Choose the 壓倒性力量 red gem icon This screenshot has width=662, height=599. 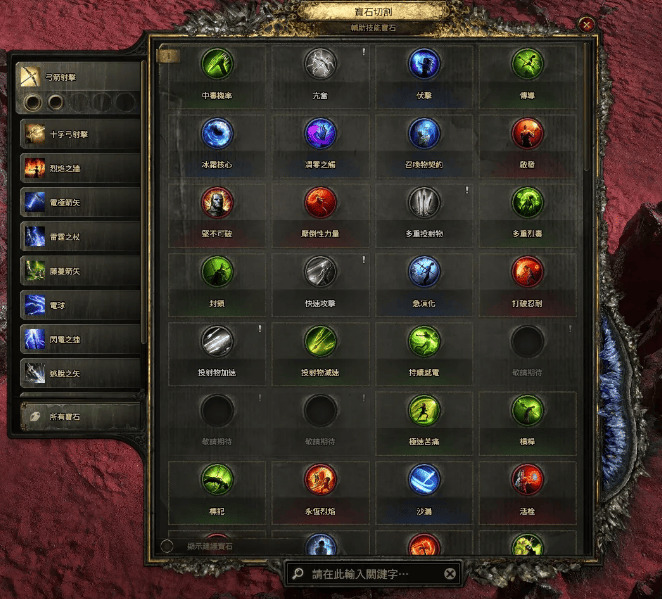[320, 203]
